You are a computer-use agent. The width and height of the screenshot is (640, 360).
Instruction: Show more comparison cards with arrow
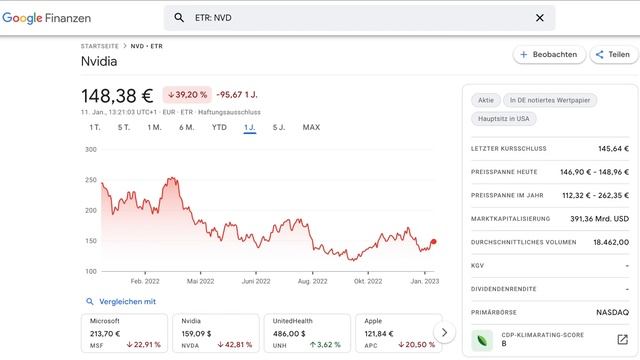click(444, 333)
